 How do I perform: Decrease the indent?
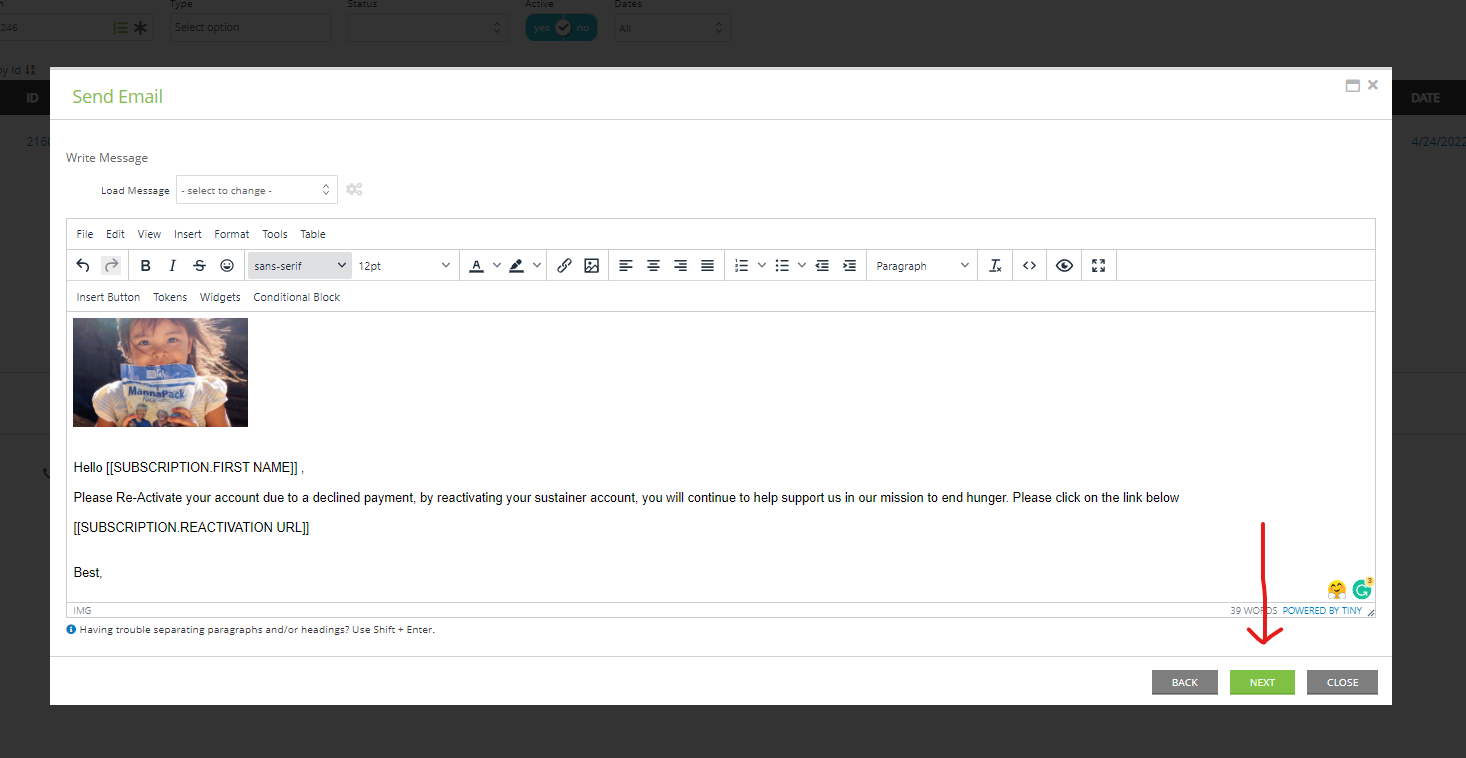pos(822,266)
